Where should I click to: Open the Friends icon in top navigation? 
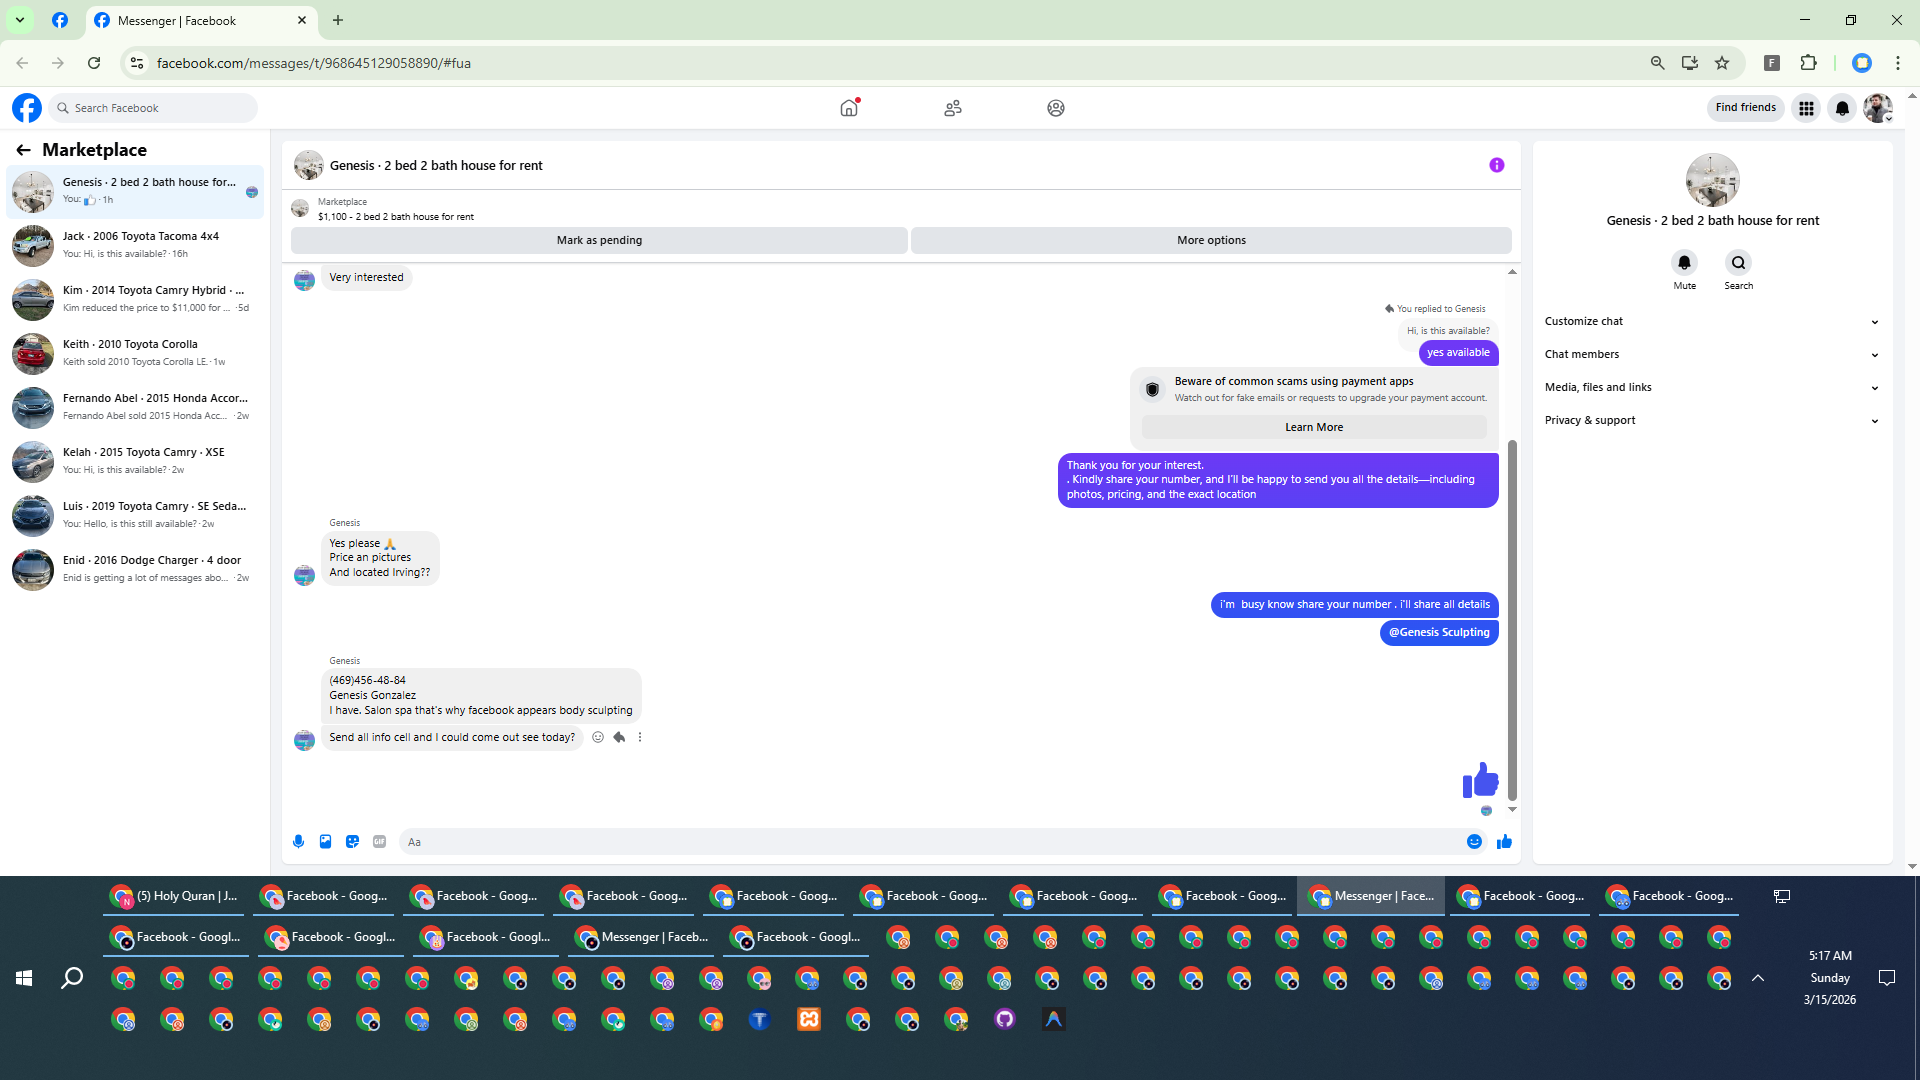pos(953,108)
